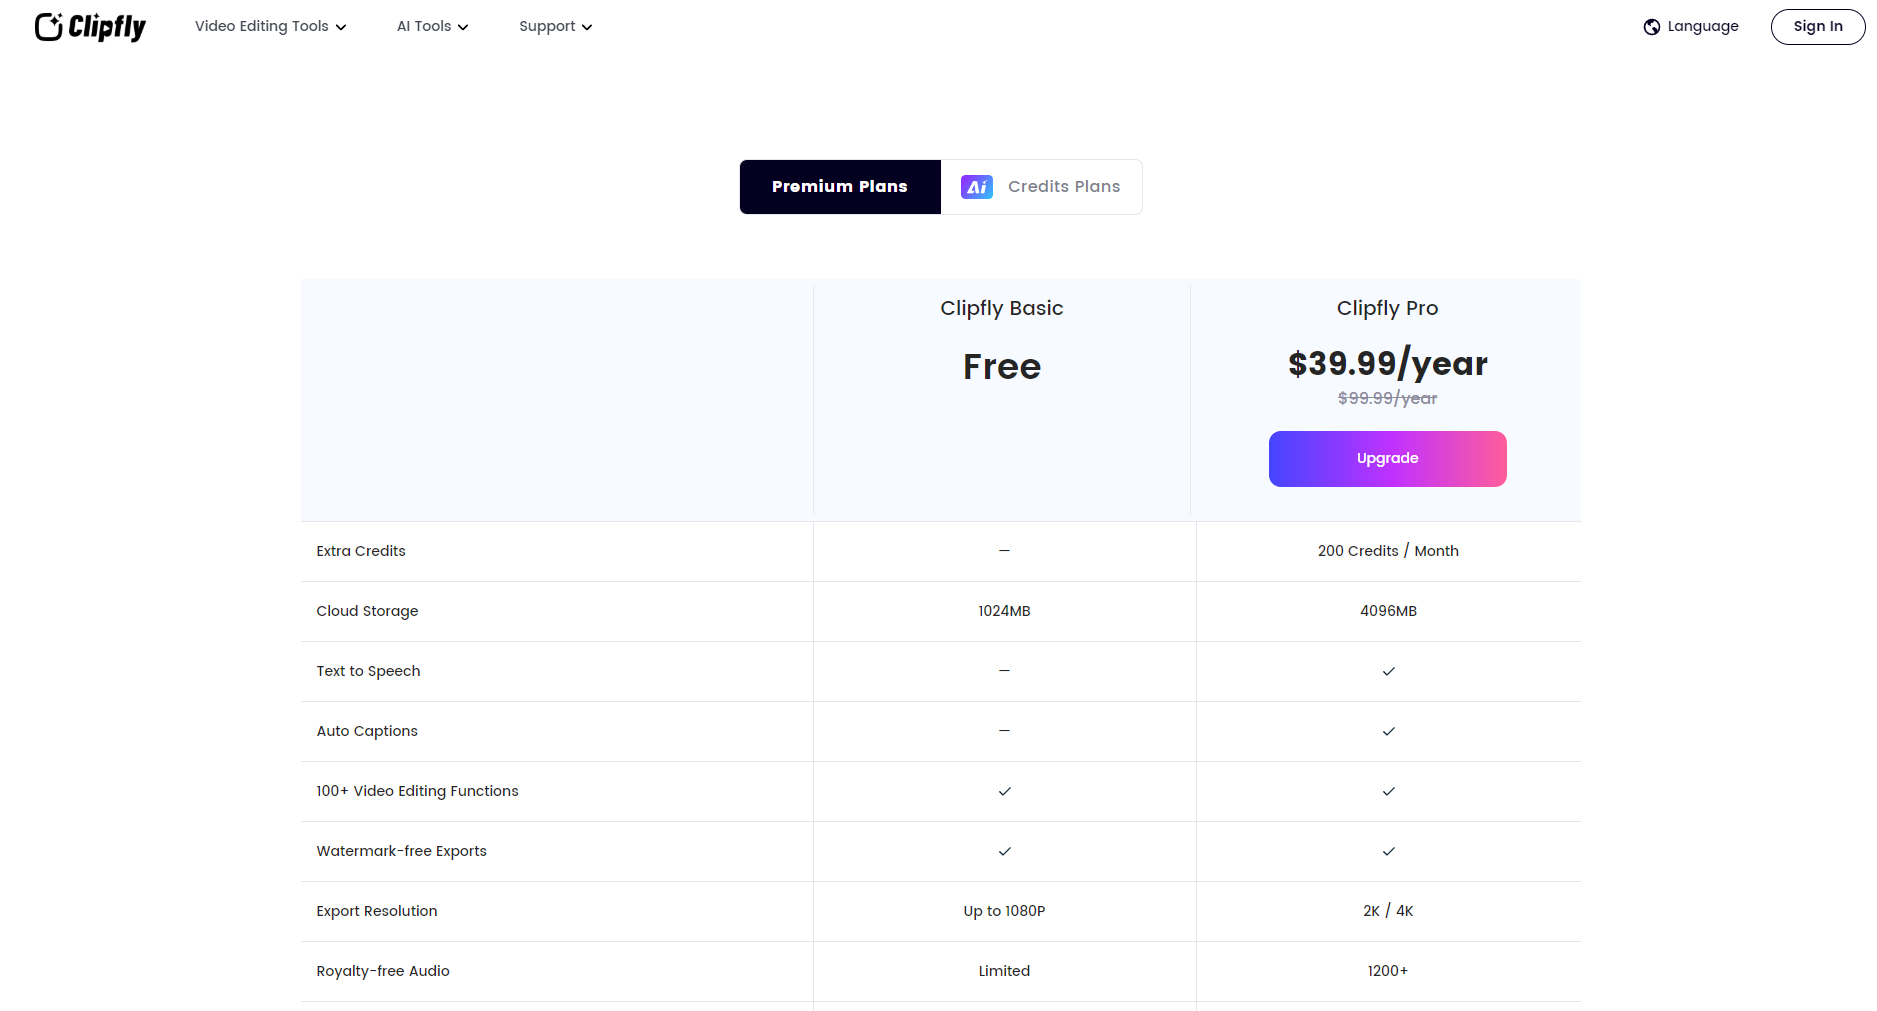The height and width of the screenshot is (1011, 1877).
Task: Click the Basic dash for Extra Credits
Action: coord(1004,551)
